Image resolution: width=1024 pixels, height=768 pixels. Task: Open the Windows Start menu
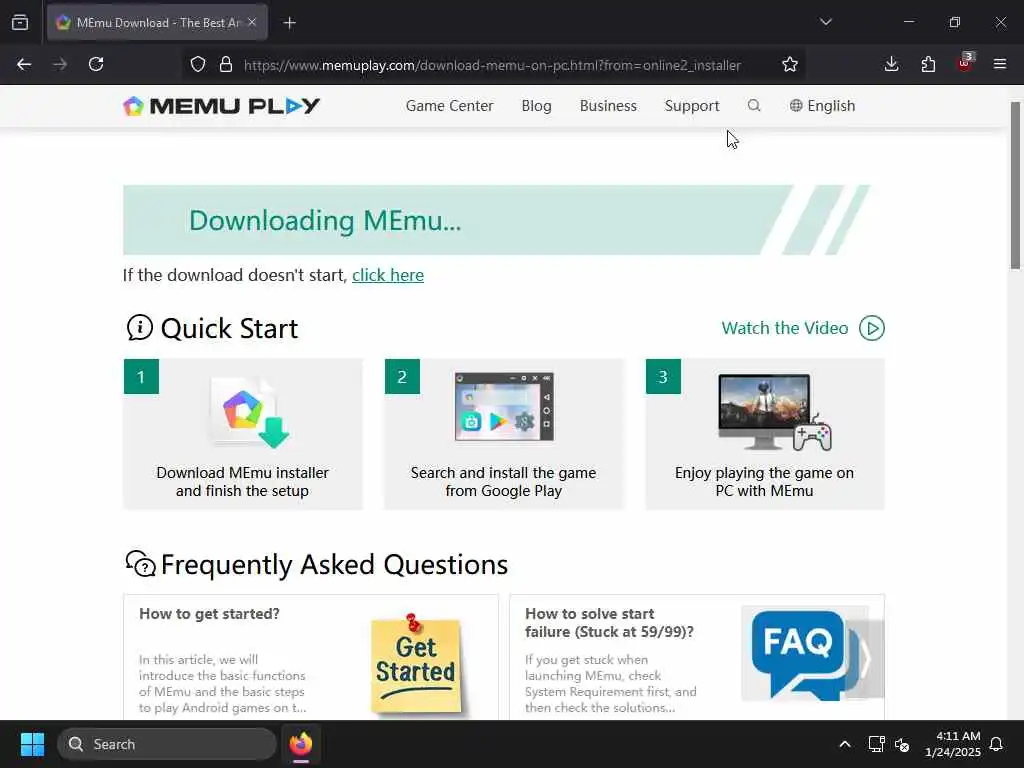(32, 744)
